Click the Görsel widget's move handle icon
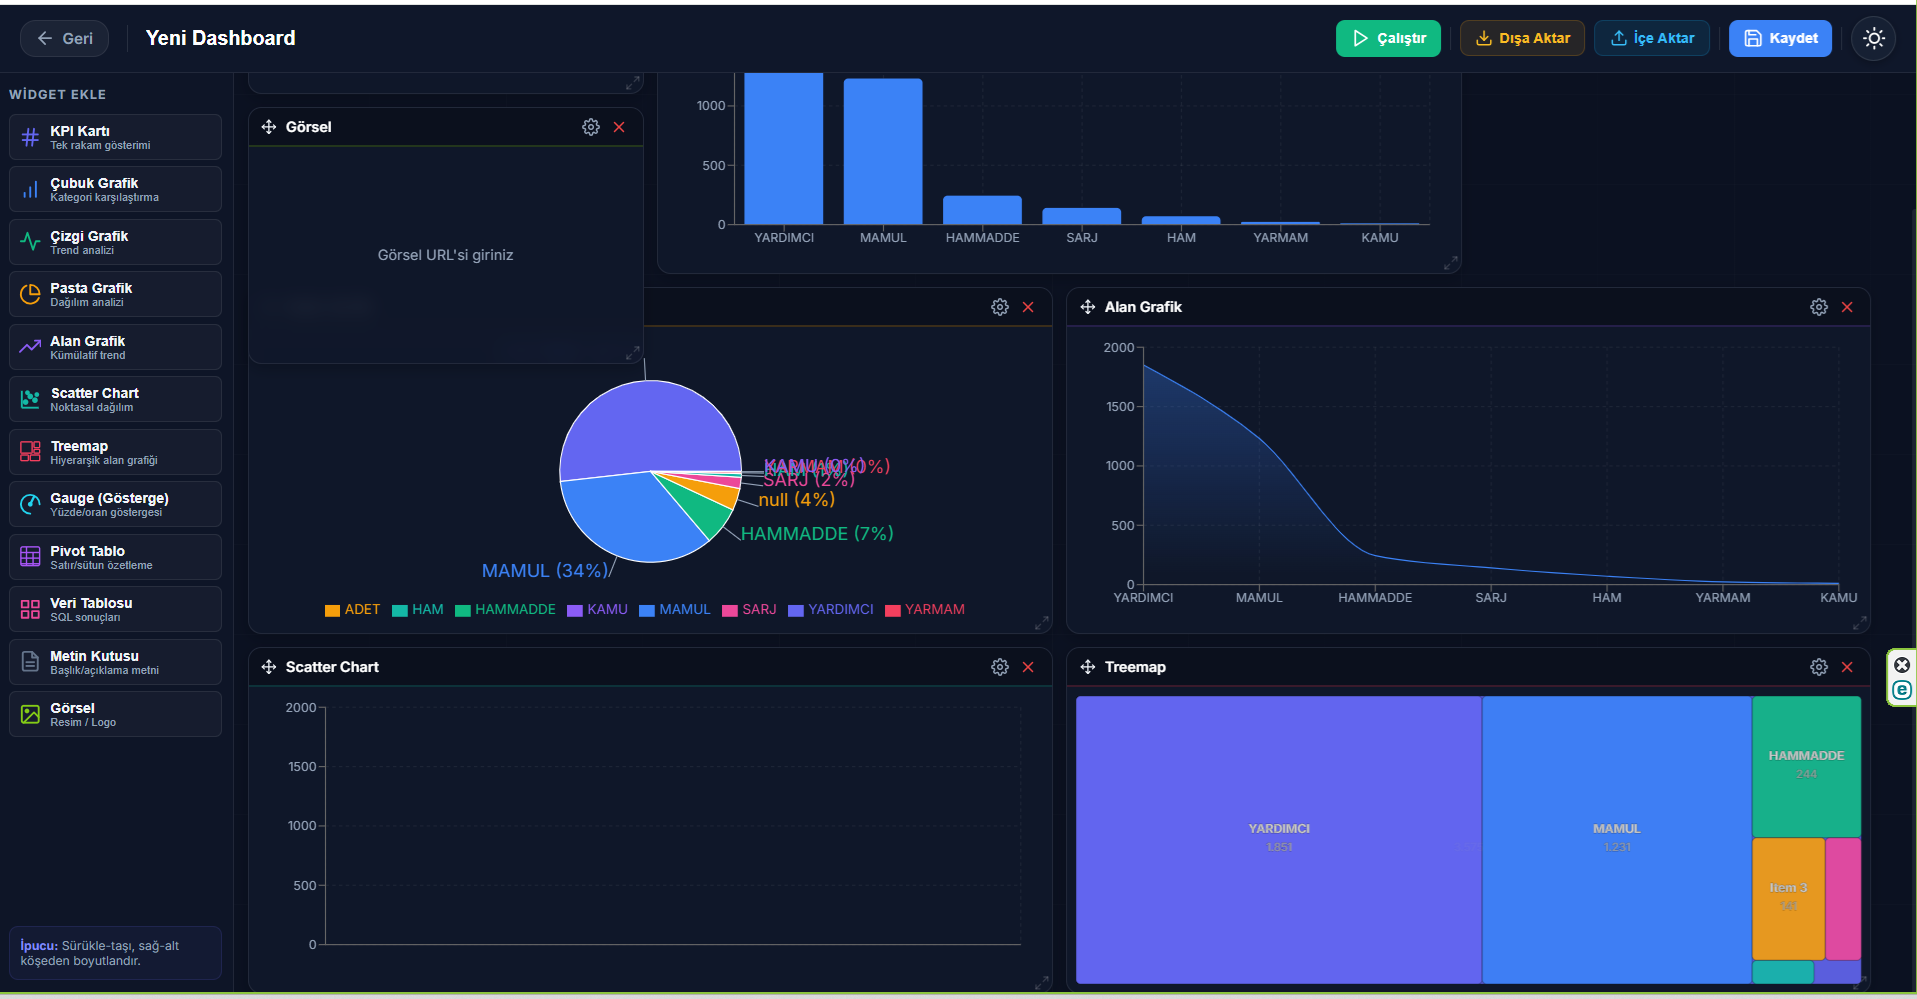The image size is (1917, 999). 269,127
